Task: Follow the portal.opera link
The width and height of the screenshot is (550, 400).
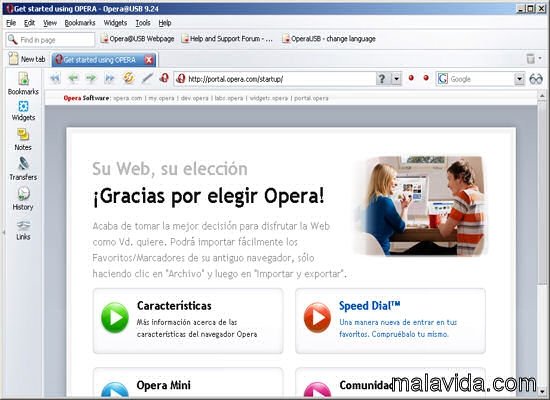Action: click(x=311, y=98)
